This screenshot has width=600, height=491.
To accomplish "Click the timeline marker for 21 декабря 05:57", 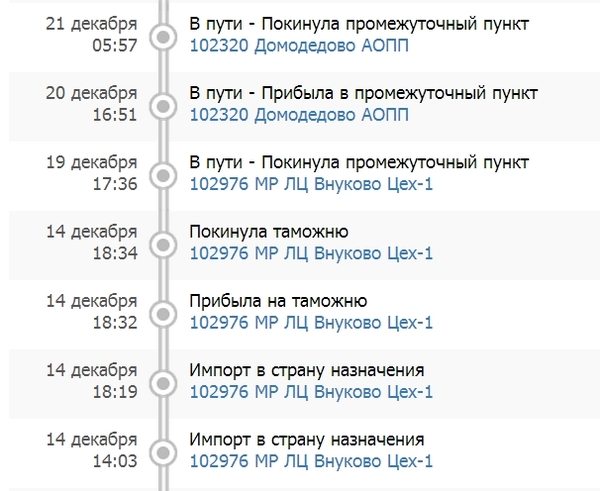I will tap(161, 35).
